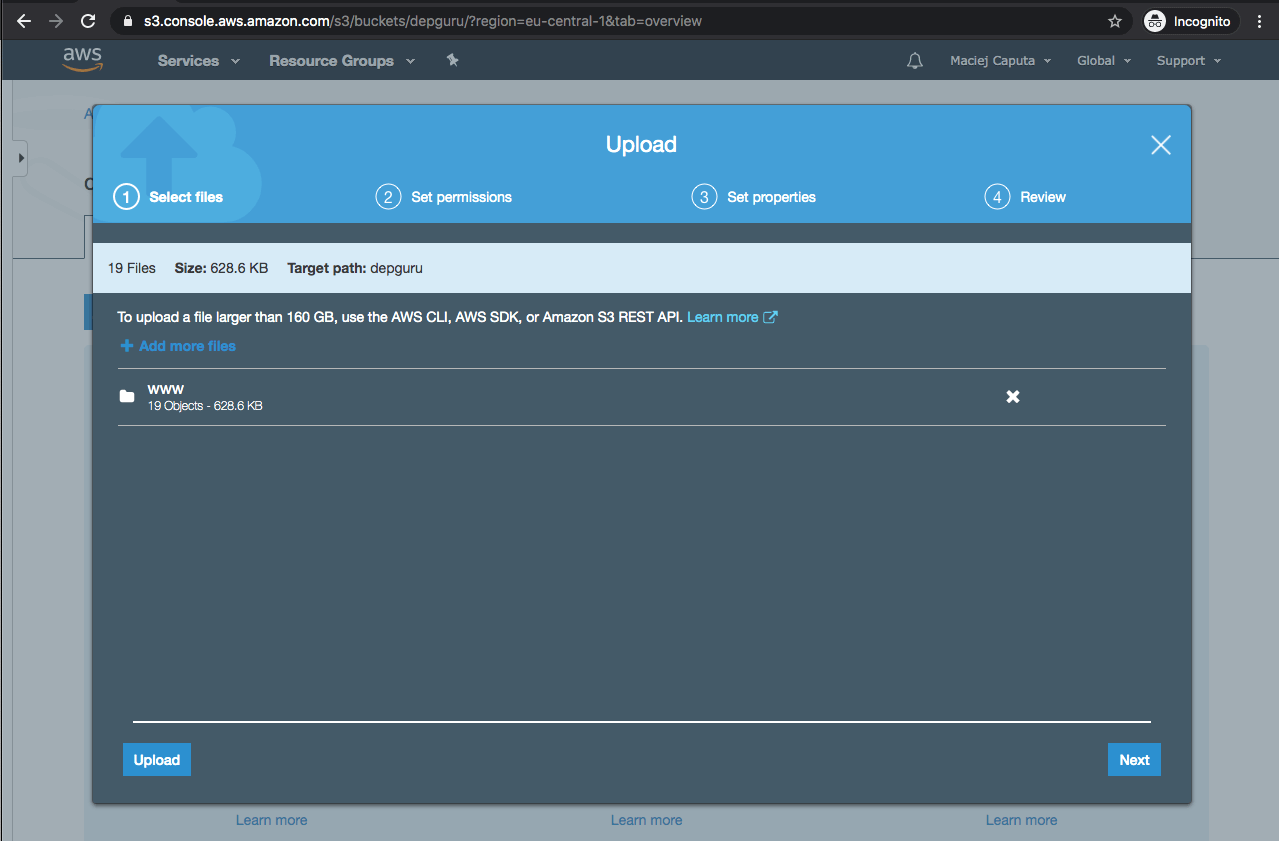Expand the Resource Groups dropdown
Screen dimensions: 1279x841
pyautogui.click(x=343, y=61)
